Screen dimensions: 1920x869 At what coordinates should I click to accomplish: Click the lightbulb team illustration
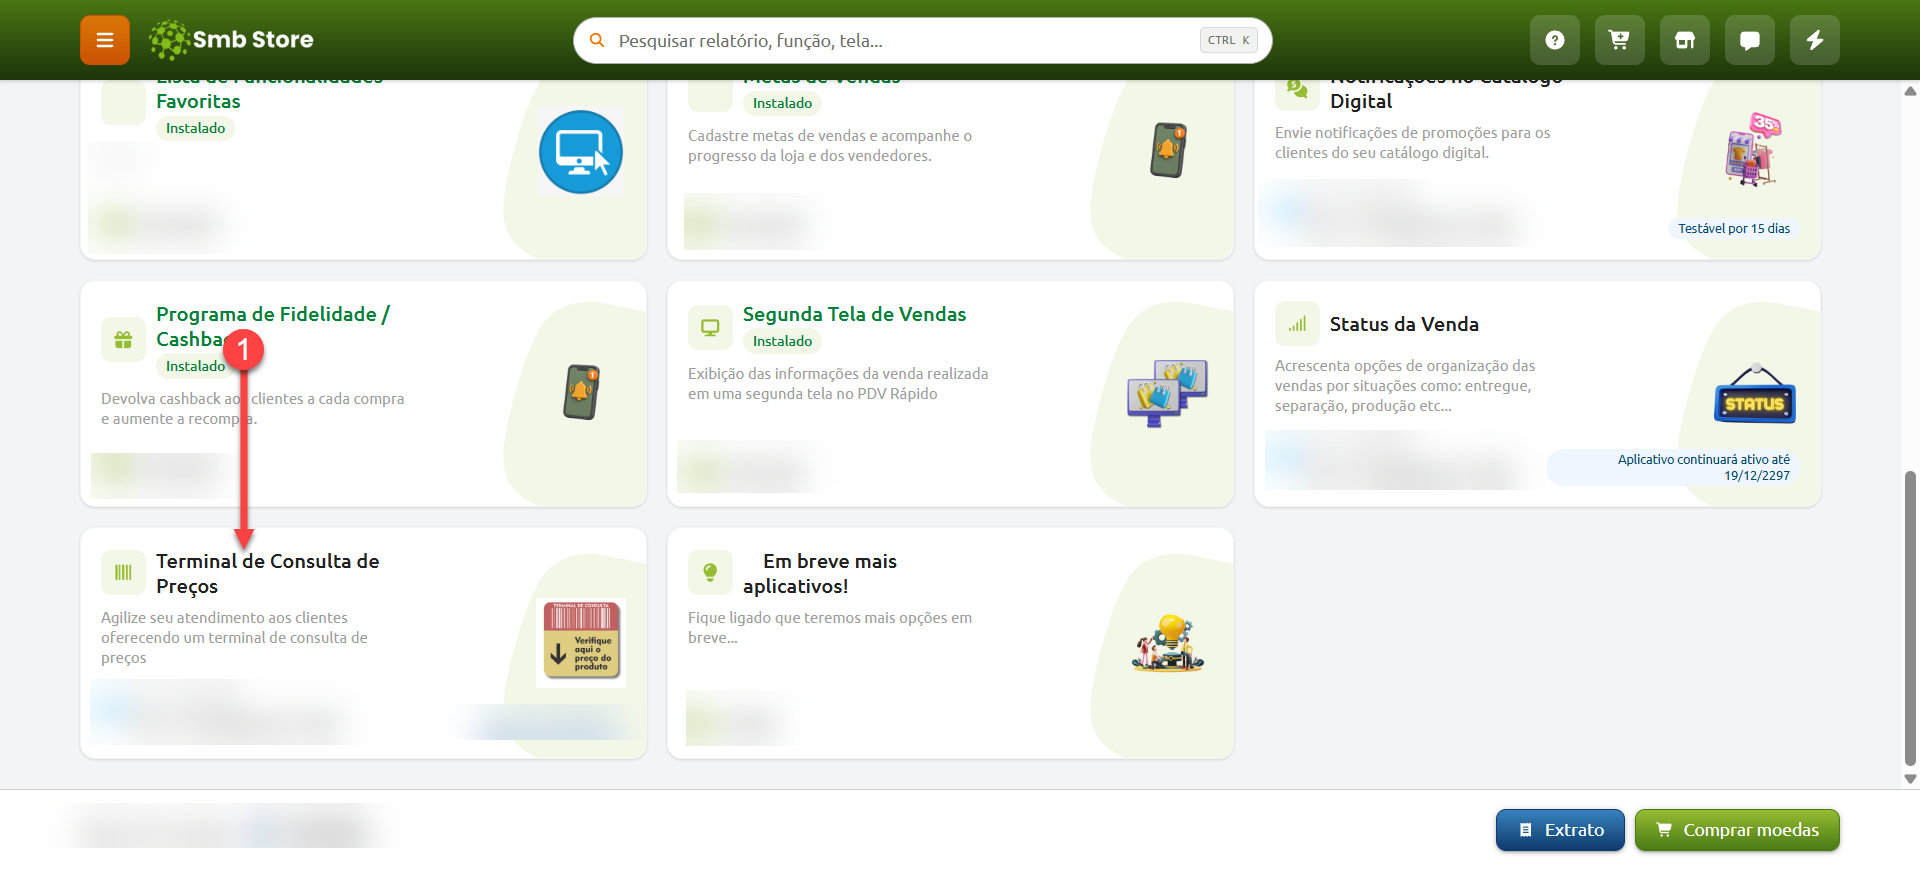click(x=1168, y=643)
